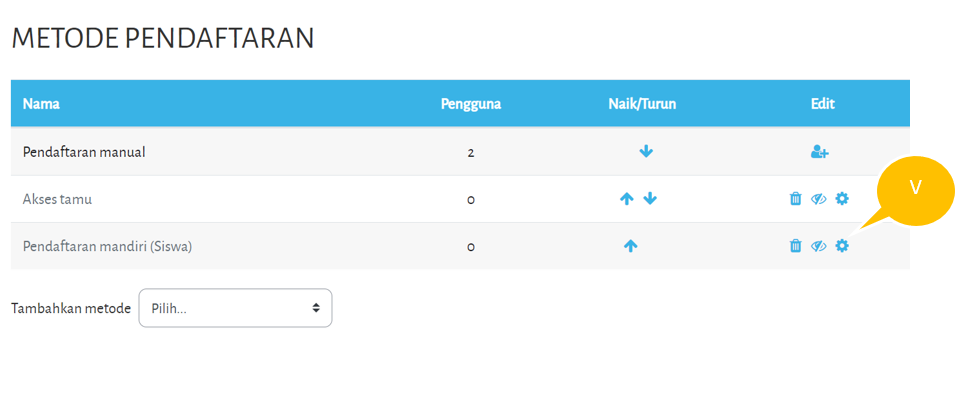Delete the Akses tamu enrolment method

click(796, 199)
